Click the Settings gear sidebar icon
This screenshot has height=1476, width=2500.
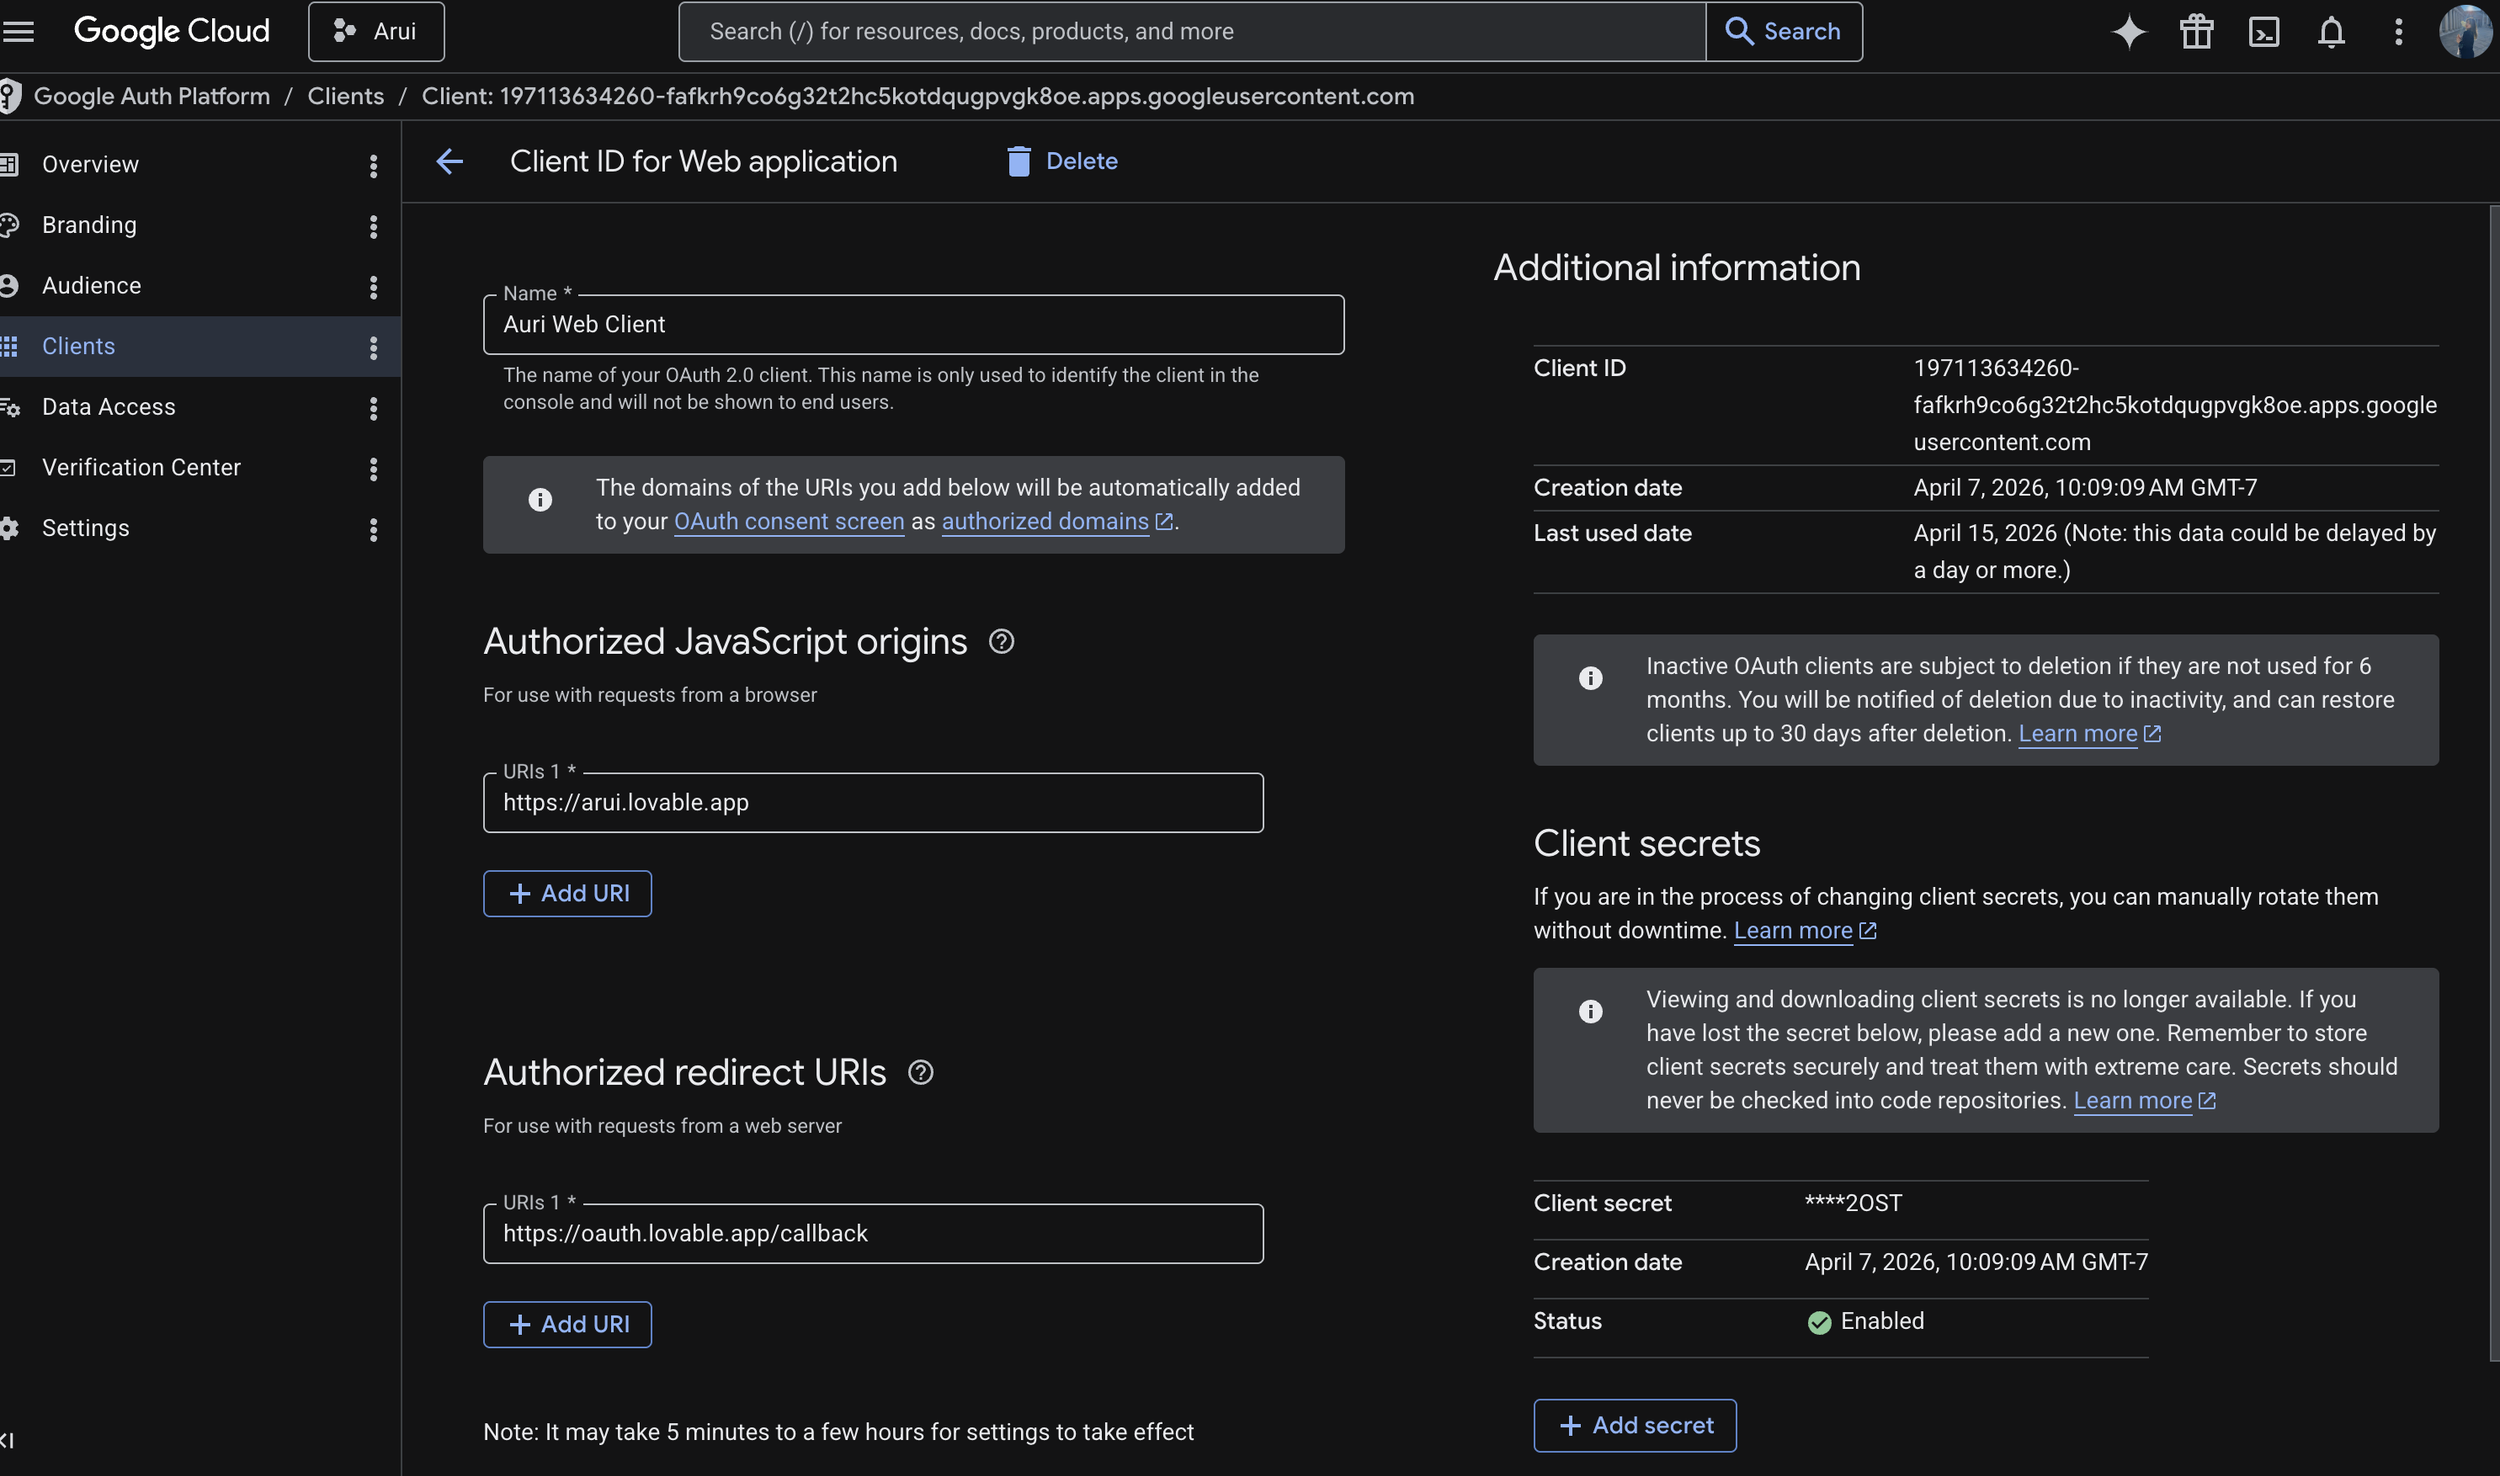(x=9, y=528)
